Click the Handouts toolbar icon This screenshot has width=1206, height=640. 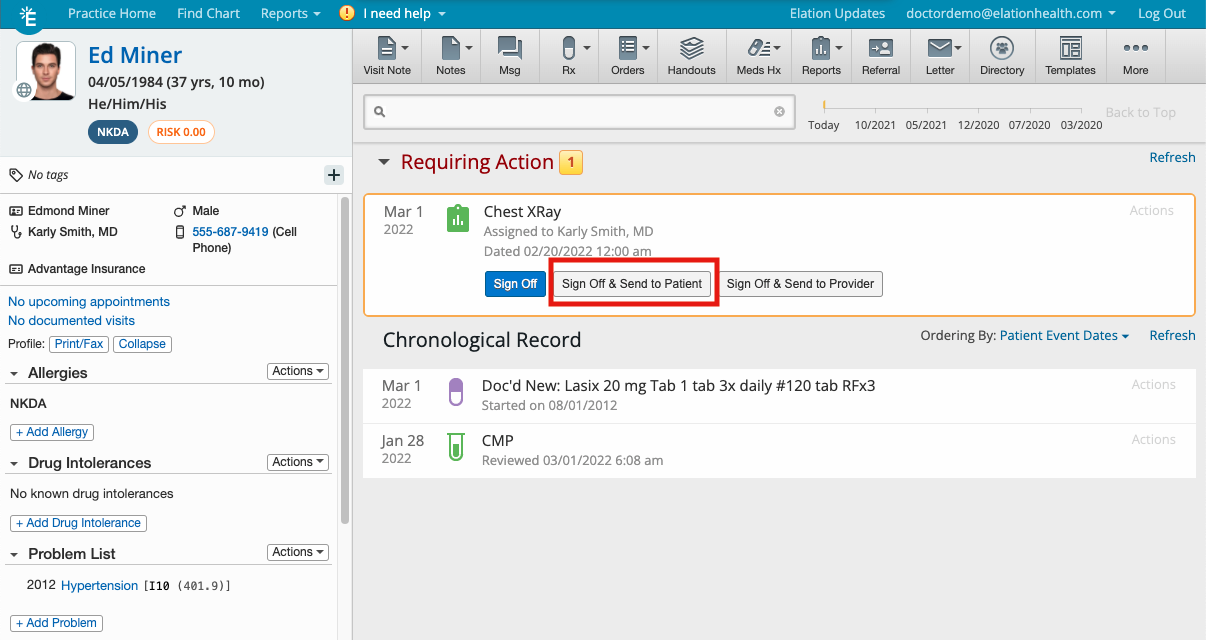(691, 56)
